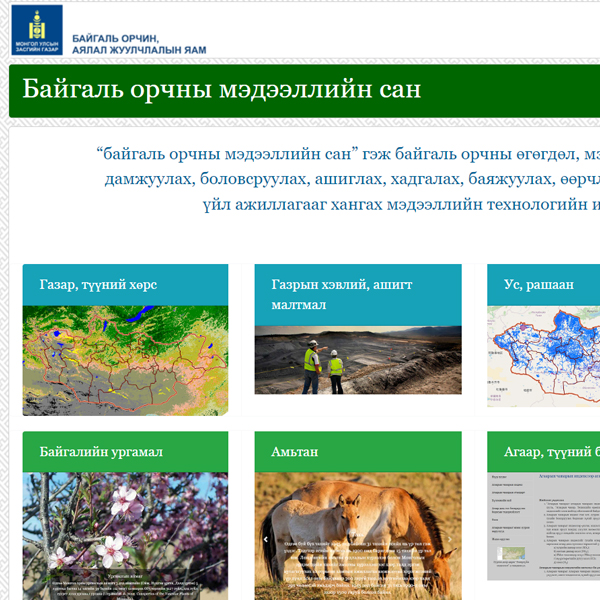Select the Газрын хэвлий, ашигт малтмал header
Screen dimensions: 600x600
(357, 295)
